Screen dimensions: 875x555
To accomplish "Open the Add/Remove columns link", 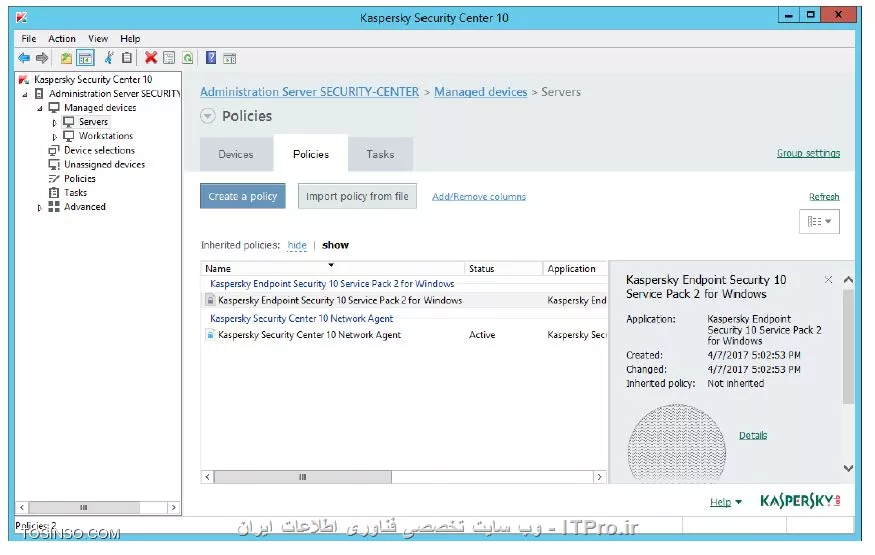I will click(x=479, y=196).
